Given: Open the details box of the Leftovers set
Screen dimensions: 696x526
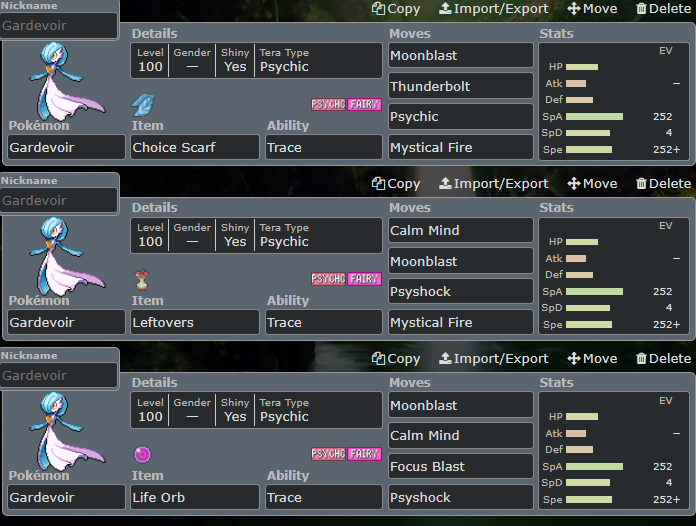Looking at the screenshot, I should [x=256, y=235].
